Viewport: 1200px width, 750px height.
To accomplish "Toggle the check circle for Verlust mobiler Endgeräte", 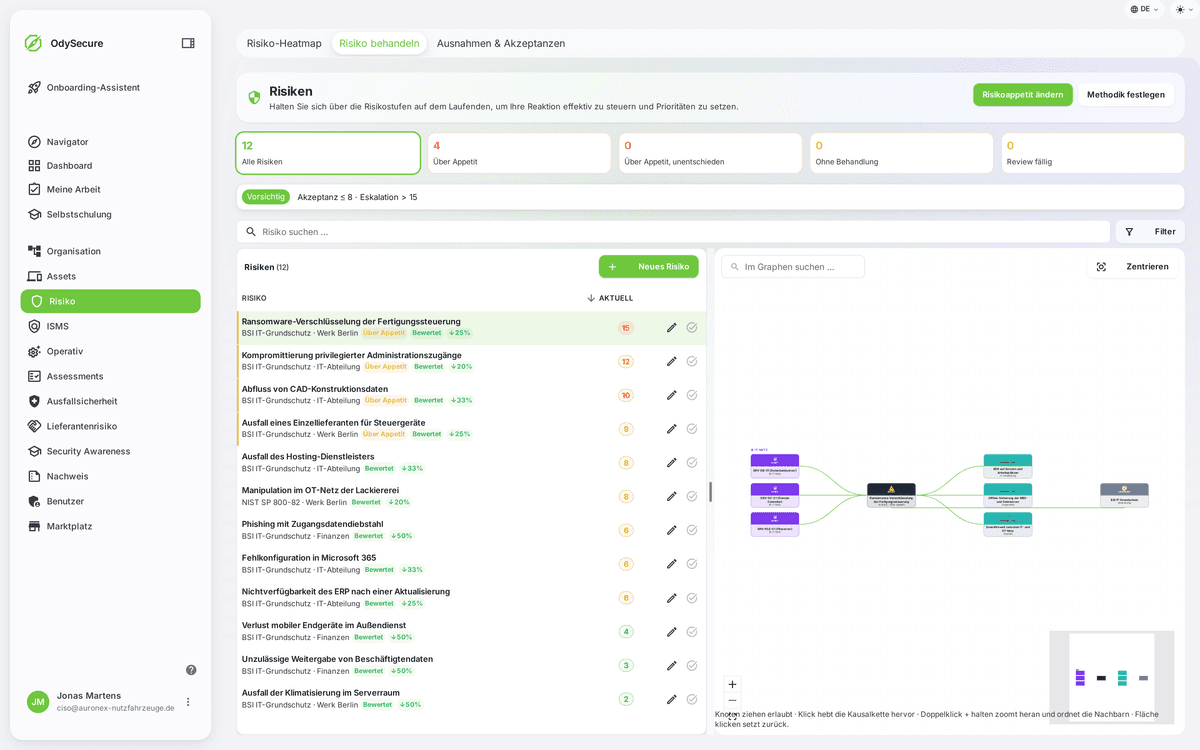I will 692,632.
